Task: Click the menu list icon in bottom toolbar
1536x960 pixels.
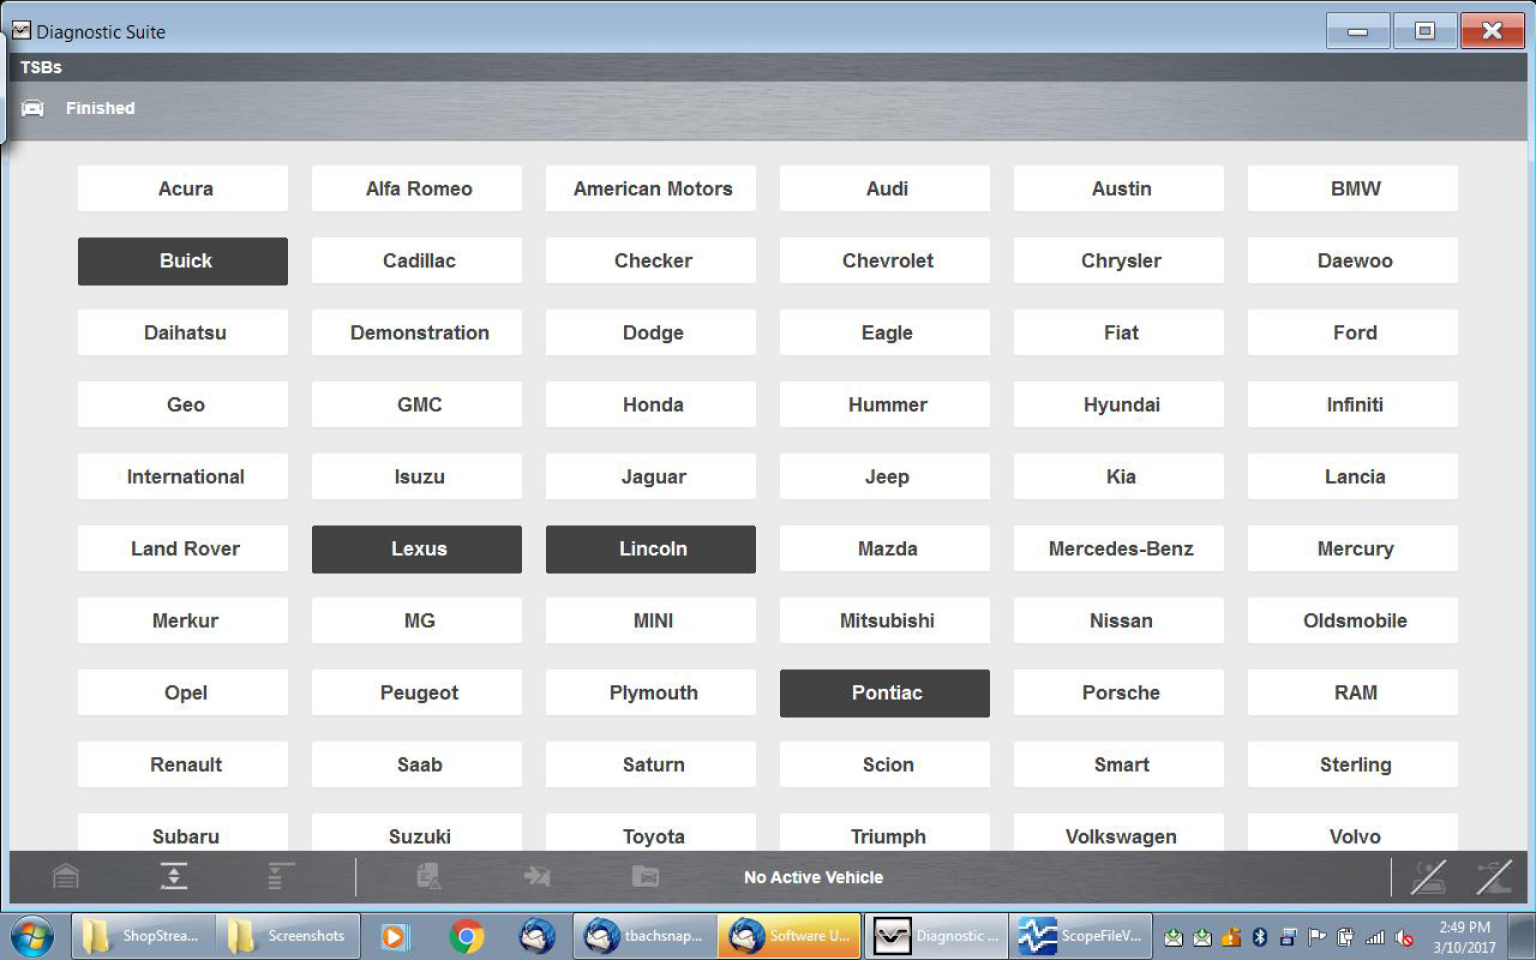Action: click(x=280, y=877)
